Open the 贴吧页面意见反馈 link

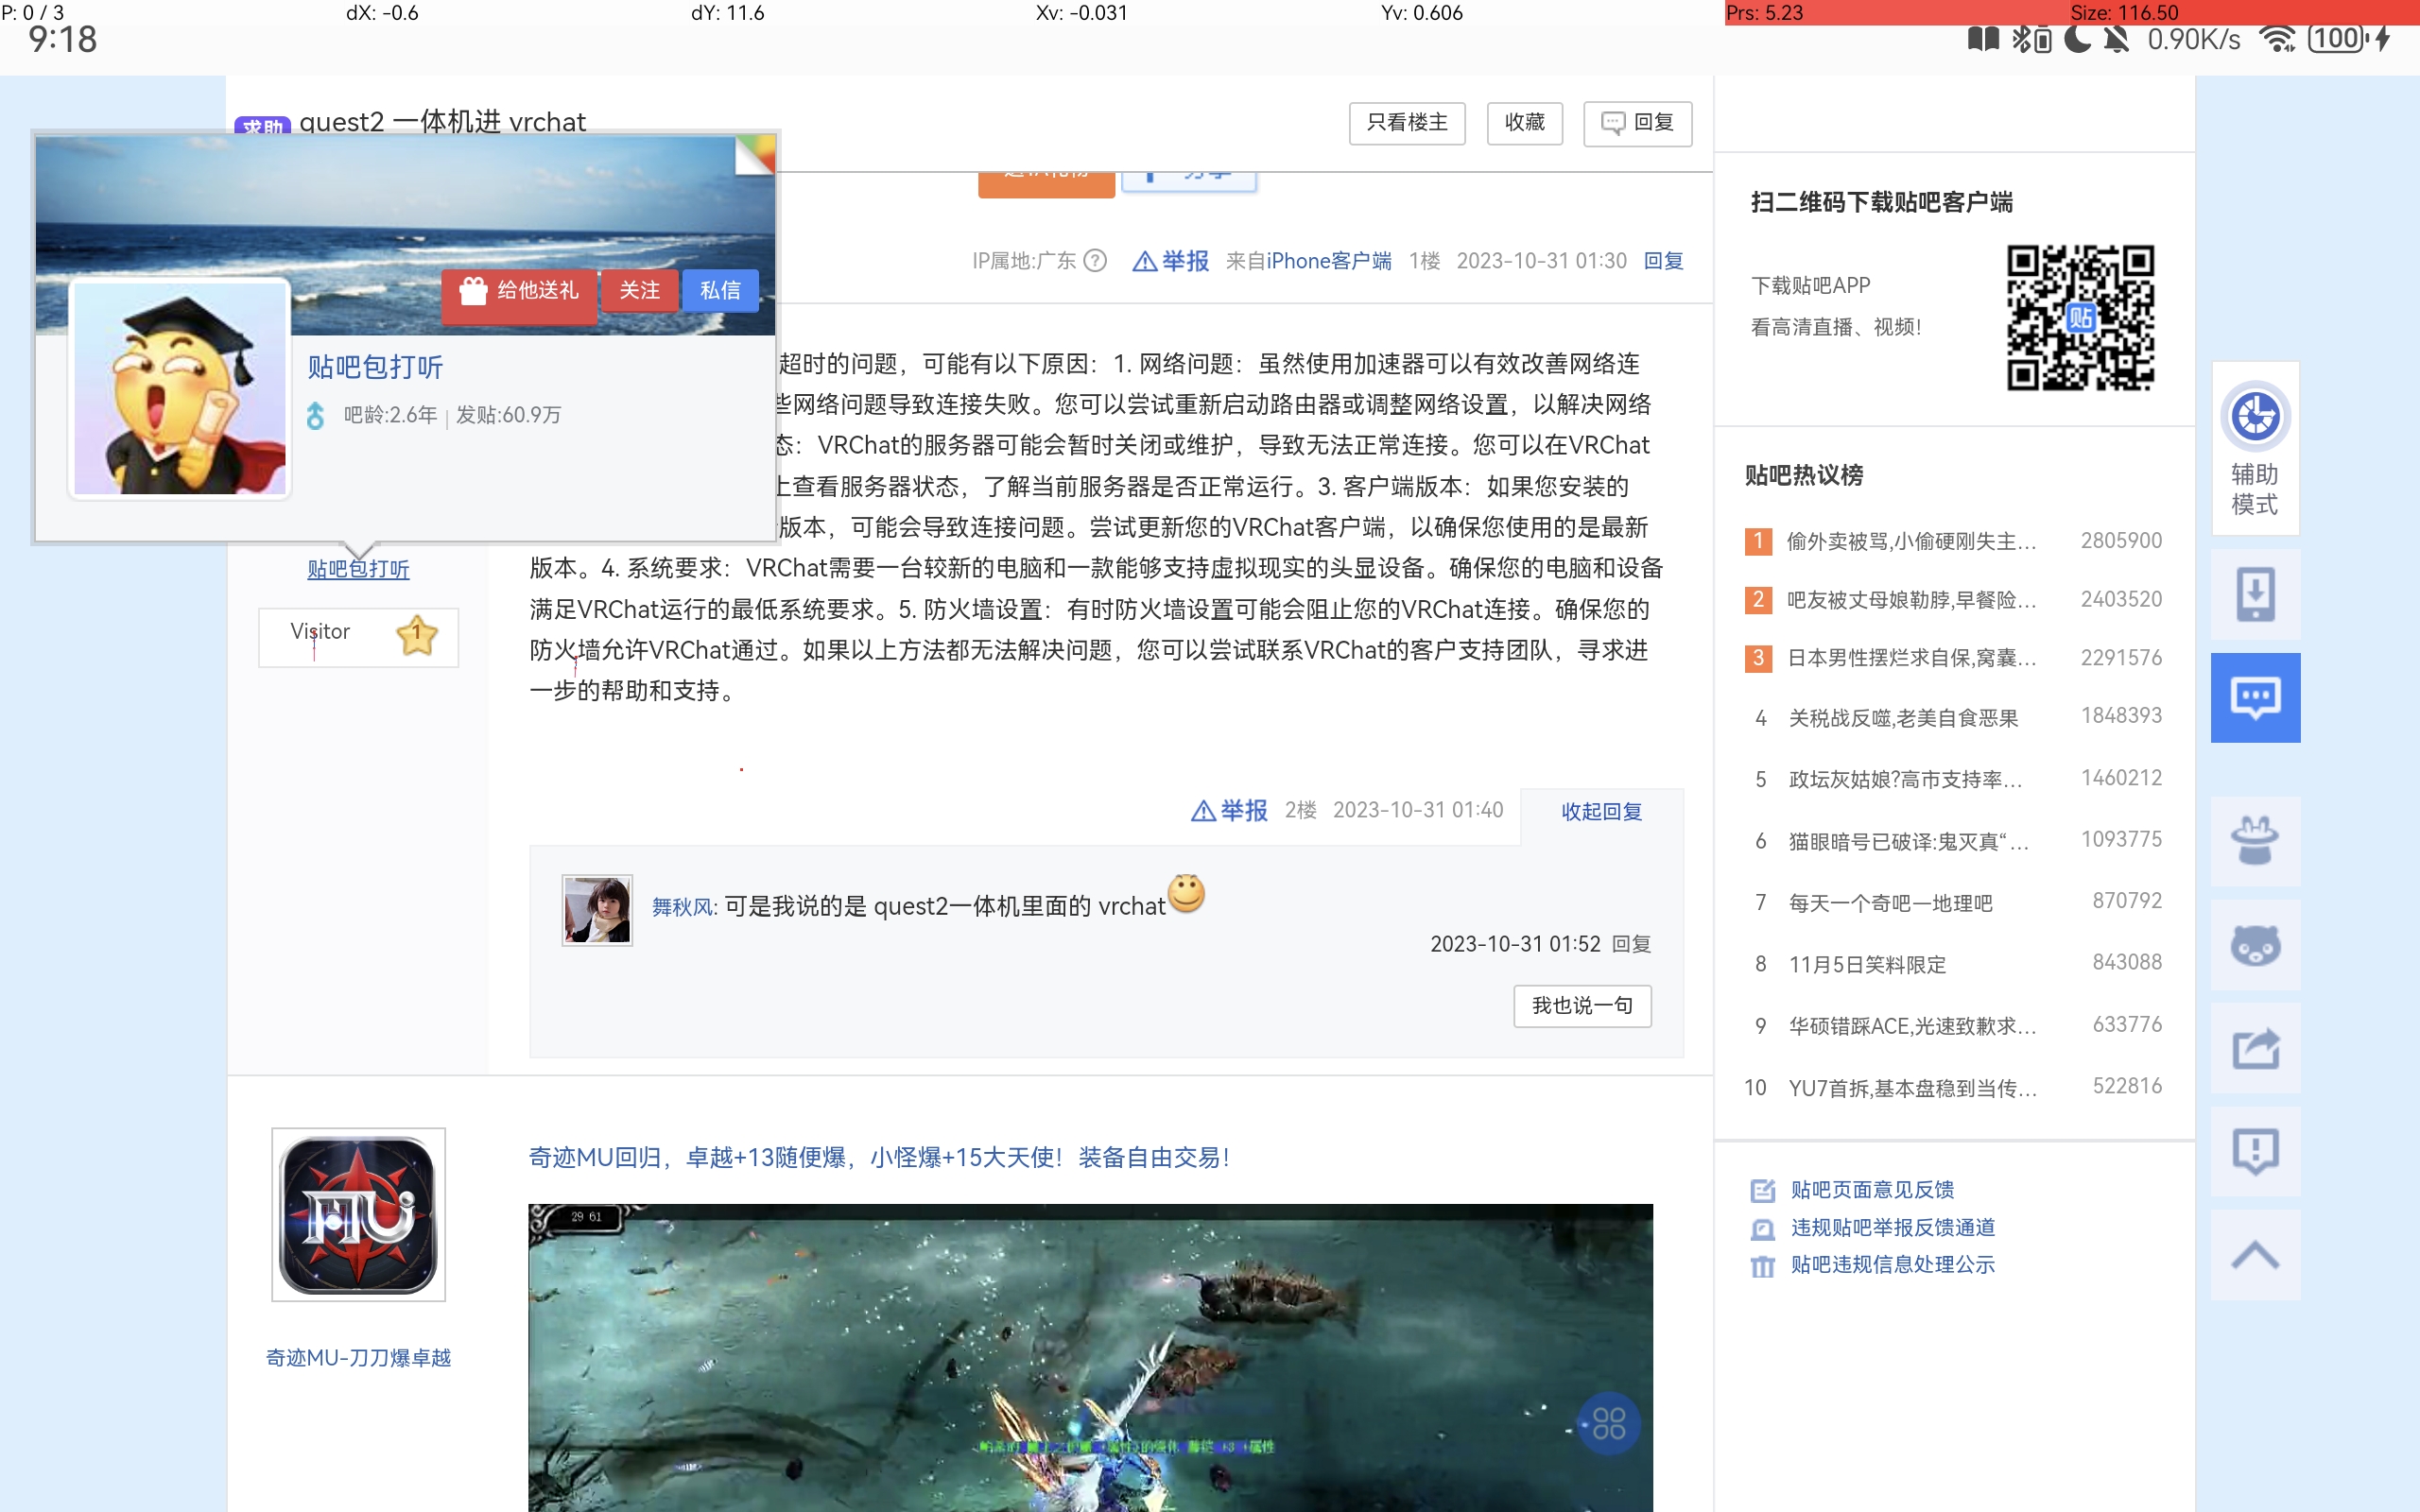(1871, 1190)
